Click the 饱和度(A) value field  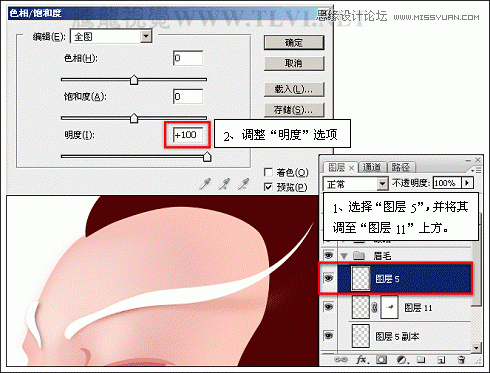tap(188, 97)
